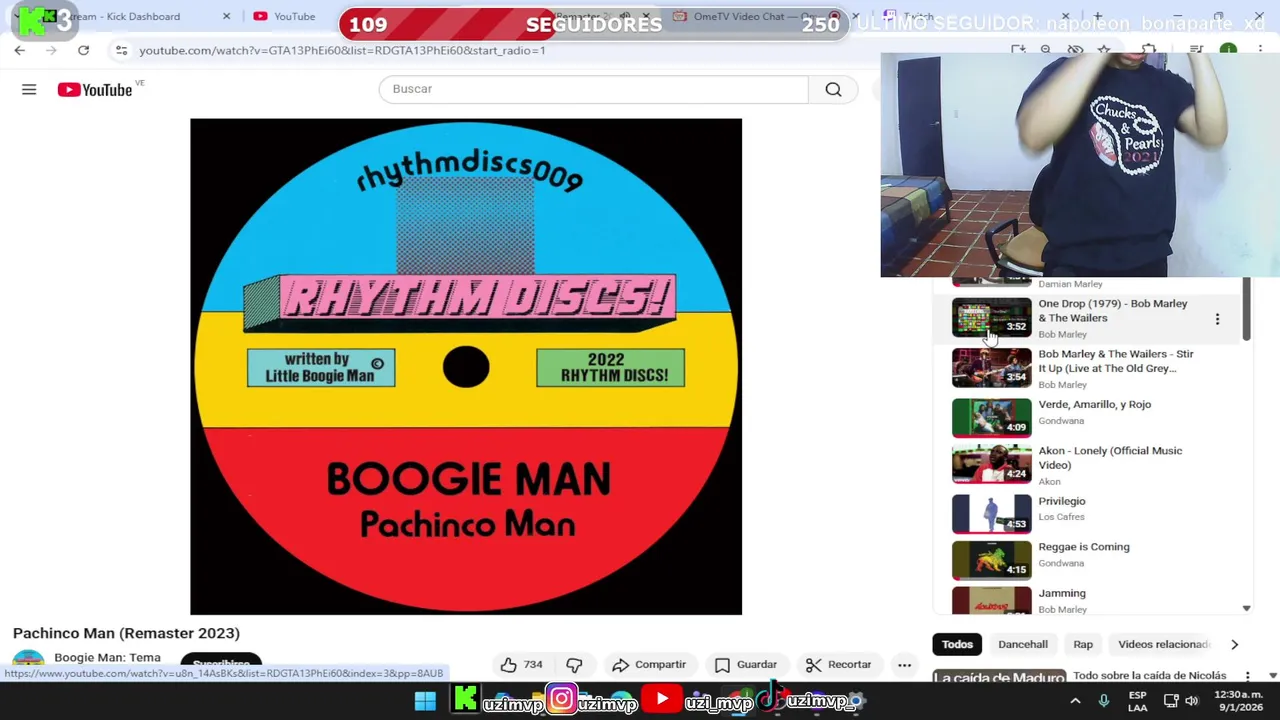Click the 'Los Cafres' channel name

click(x=1061, y=516)
